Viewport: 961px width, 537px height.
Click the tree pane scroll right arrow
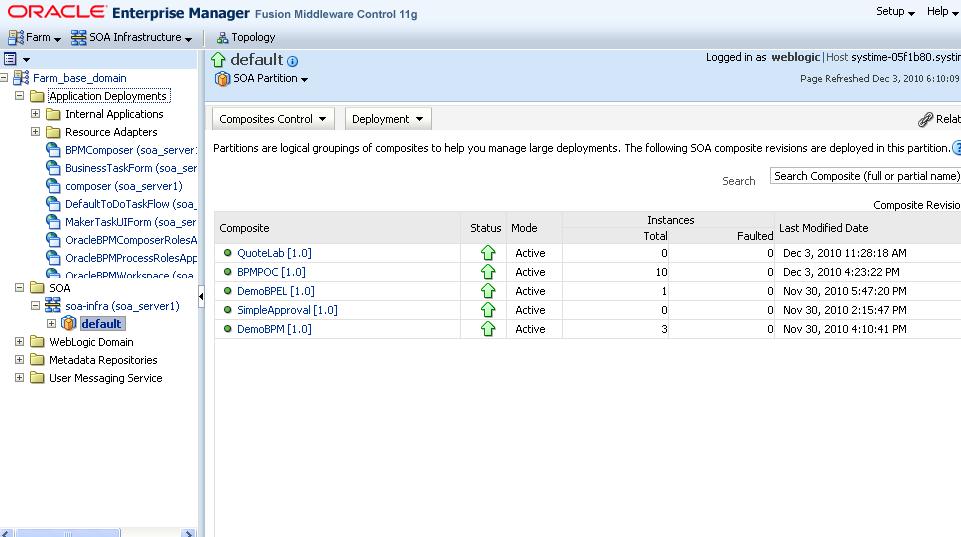coord(189,533)
